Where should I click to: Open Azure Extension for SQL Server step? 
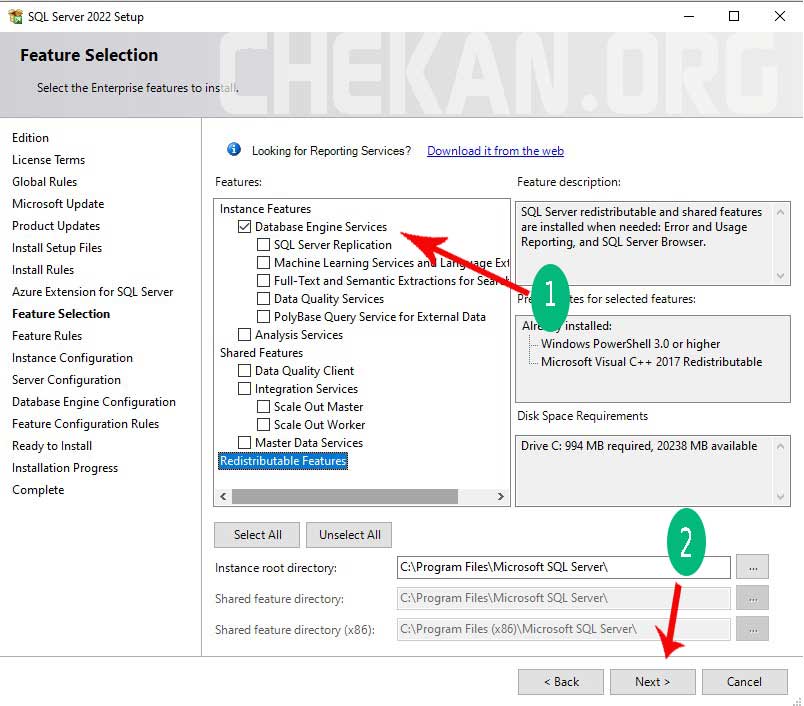tap(92, 292)
